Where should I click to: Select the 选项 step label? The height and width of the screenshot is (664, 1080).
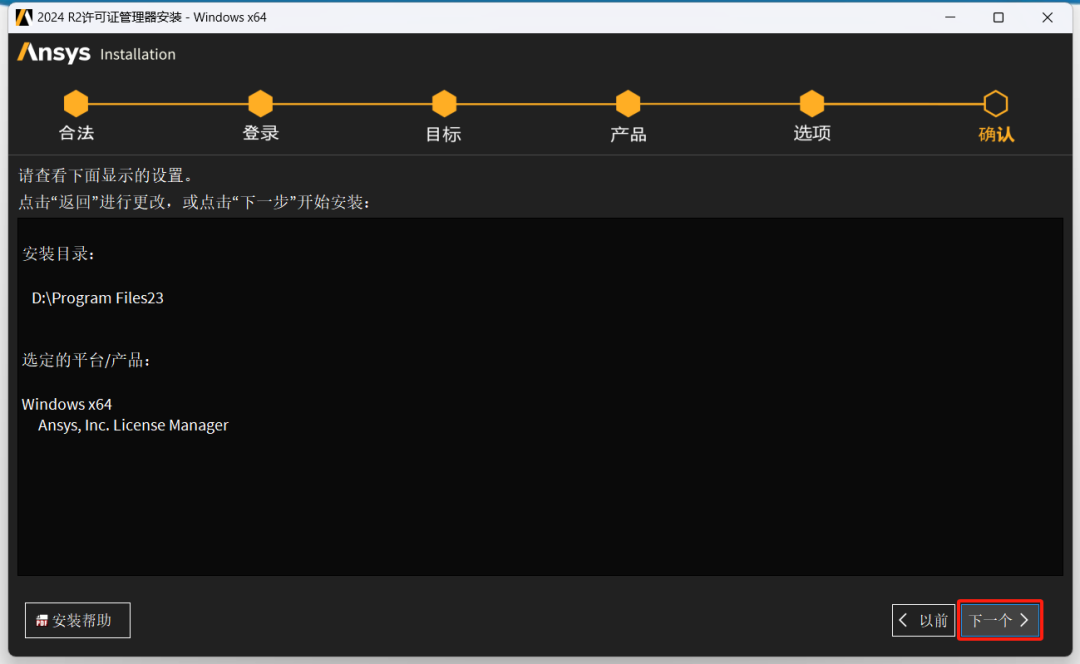(812, 134)
